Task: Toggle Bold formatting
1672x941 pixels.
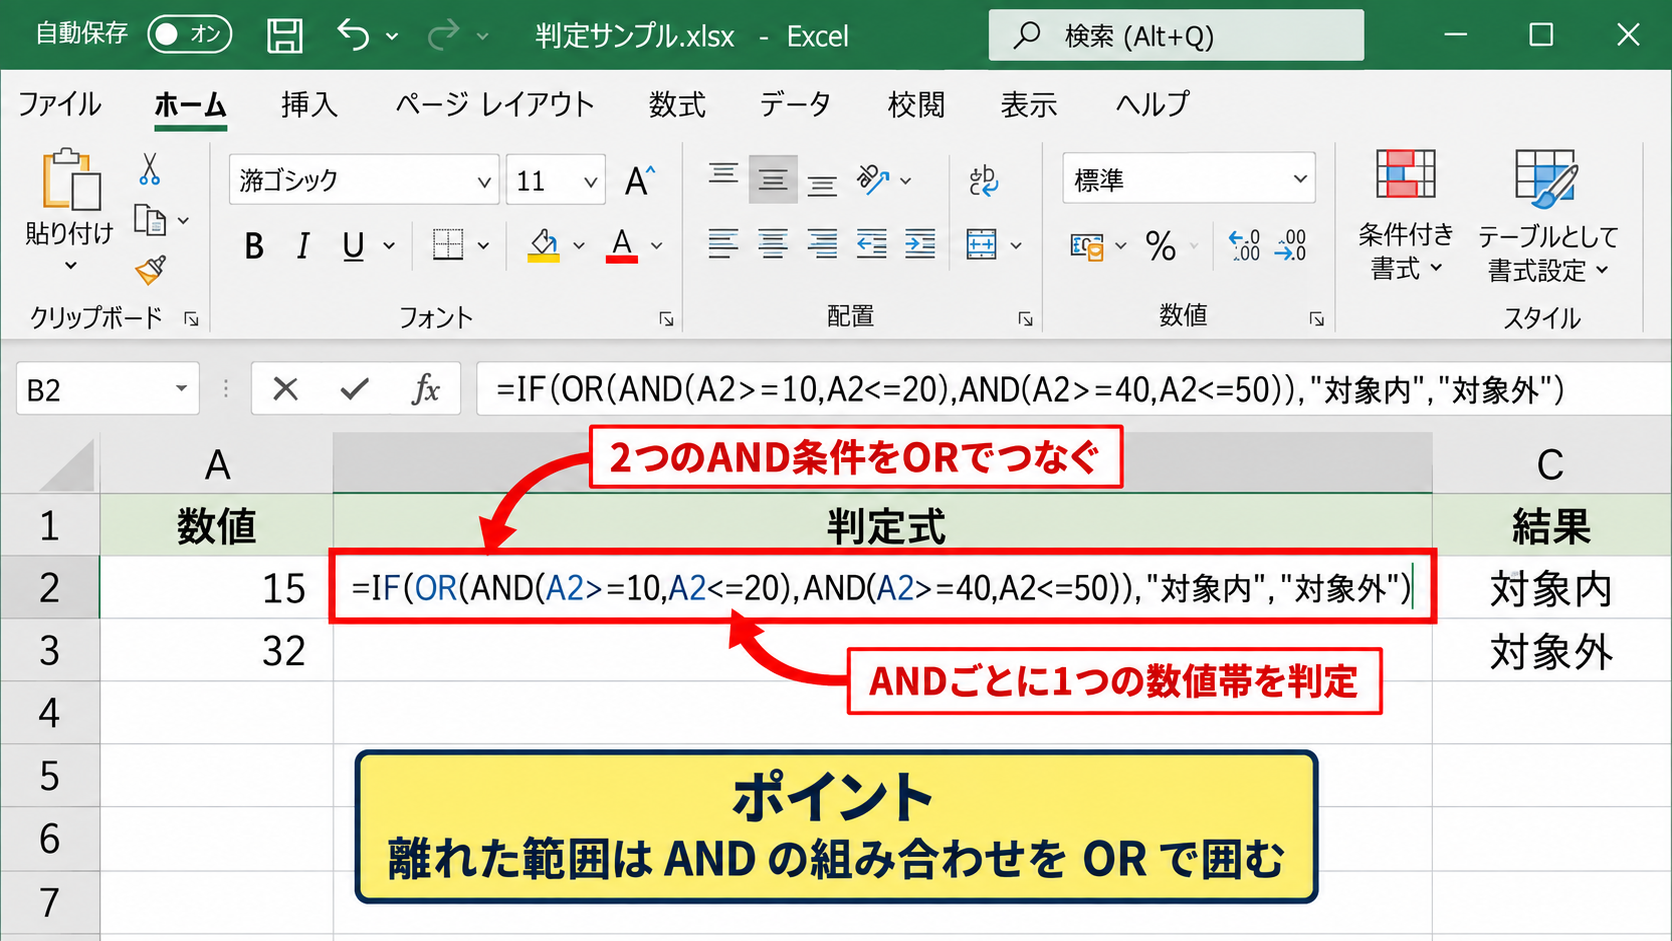Action: (x=254, y=245)
